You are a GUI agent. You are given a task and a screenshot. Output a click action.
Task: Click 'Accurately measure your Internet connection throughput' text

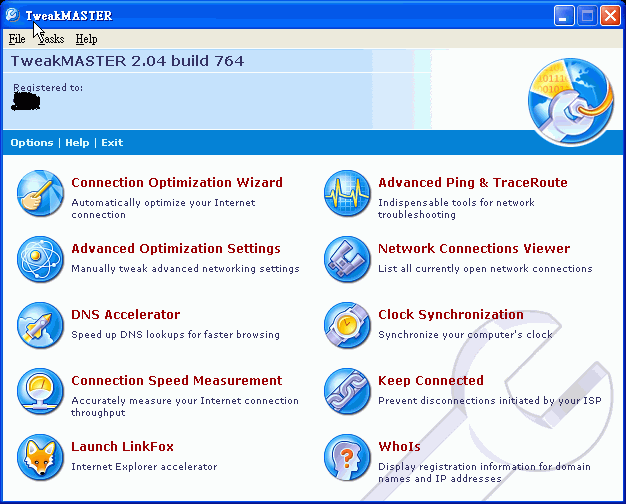coord(185,406)
